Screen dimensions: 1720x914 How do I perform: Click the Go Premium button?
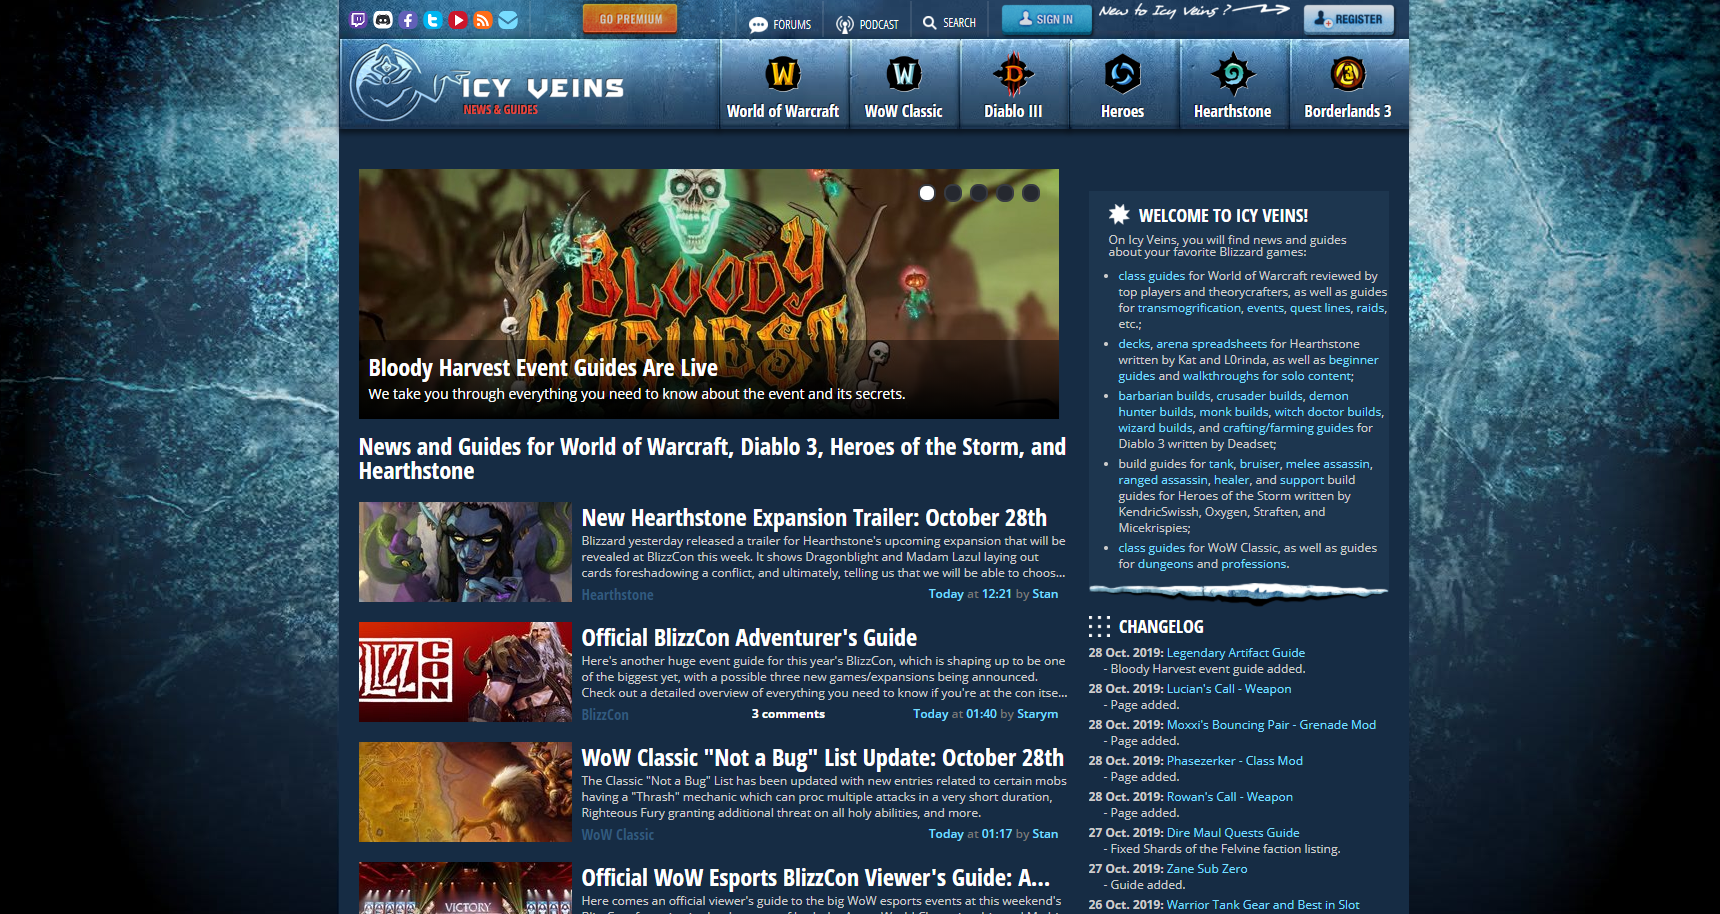click(630, 19)
